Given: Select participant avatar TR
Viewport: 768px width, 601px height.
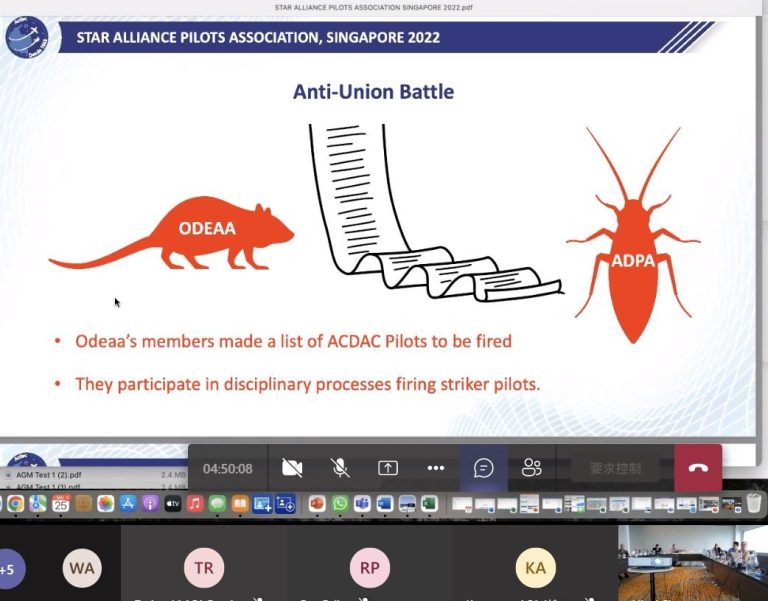Looking at the screenshot, I should [x=204, y=568].
